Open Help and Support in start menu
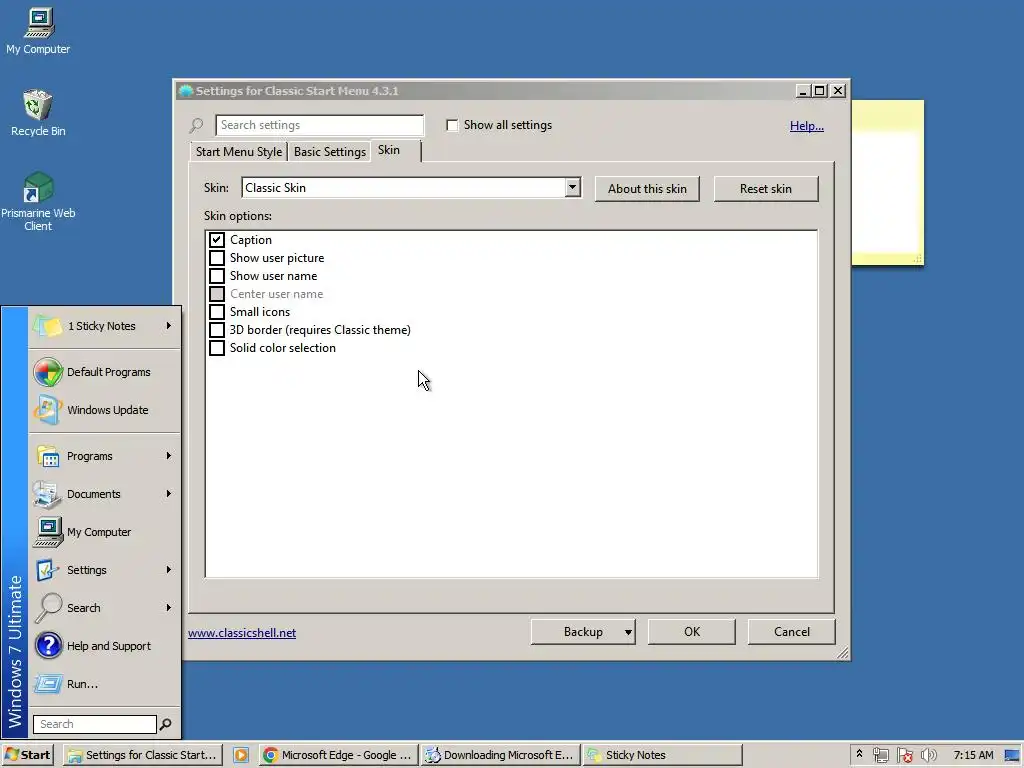Viewport: 1024px width, 768px height. coord(104,646)
